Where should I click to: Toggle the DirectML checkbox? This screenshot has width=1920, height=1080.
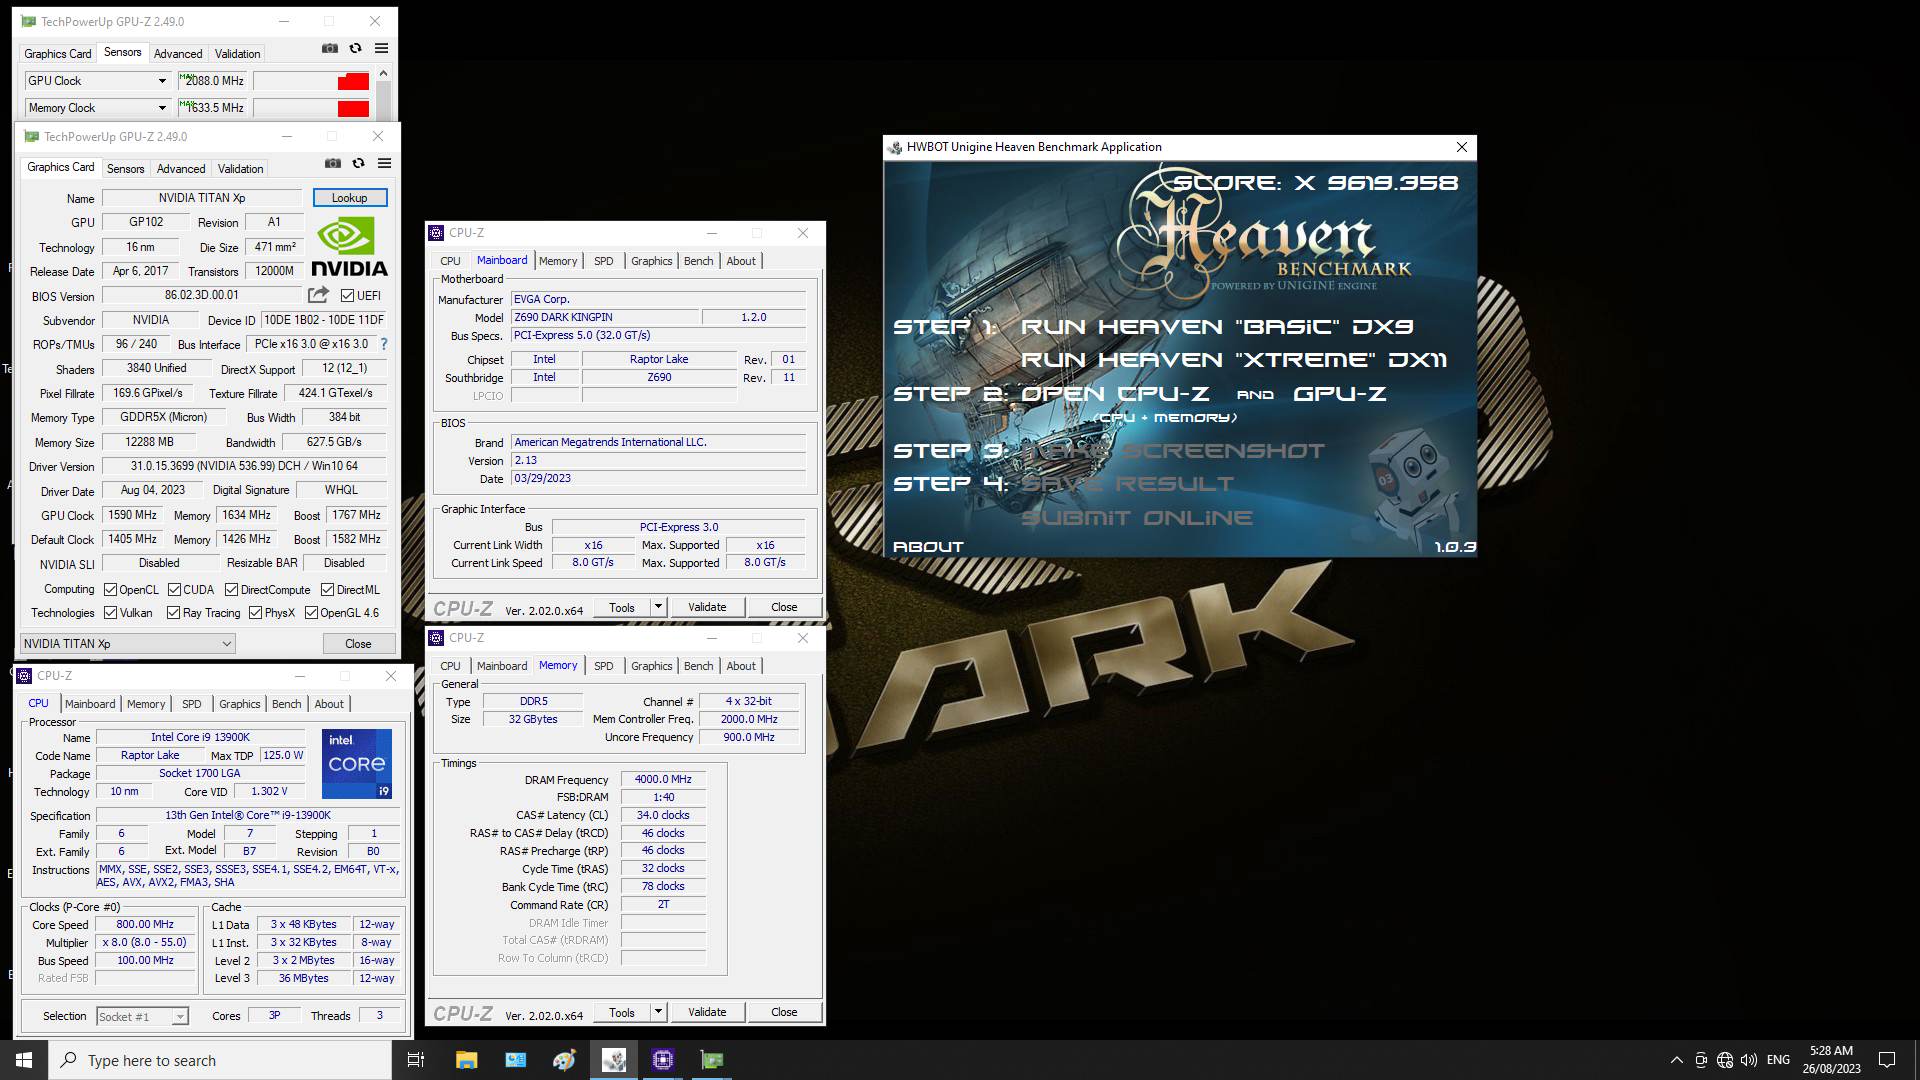pyautogui.click(x=328, y=590)
